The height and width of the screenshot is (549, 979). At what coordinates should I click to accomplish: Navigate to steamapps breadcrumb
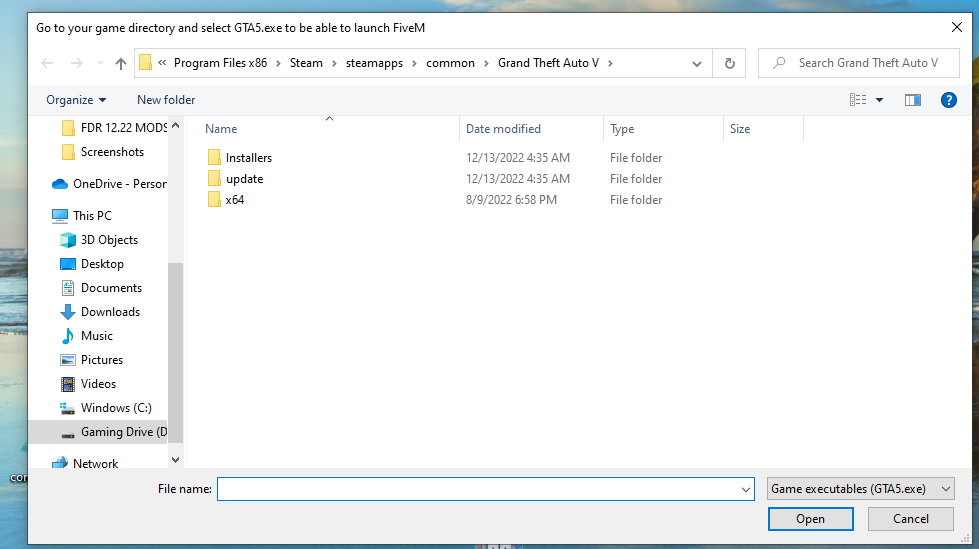pyautogui.click(x=374, y=63)
